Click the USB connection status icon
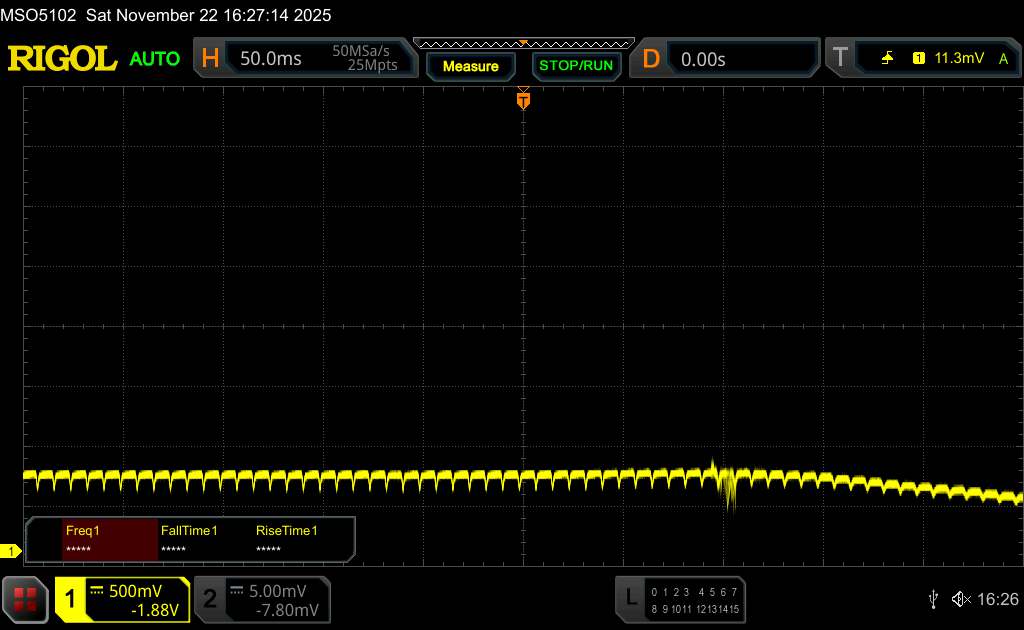Image resolution: width=1024 pixels, height=630 pixels. click(x=933, y=598)
